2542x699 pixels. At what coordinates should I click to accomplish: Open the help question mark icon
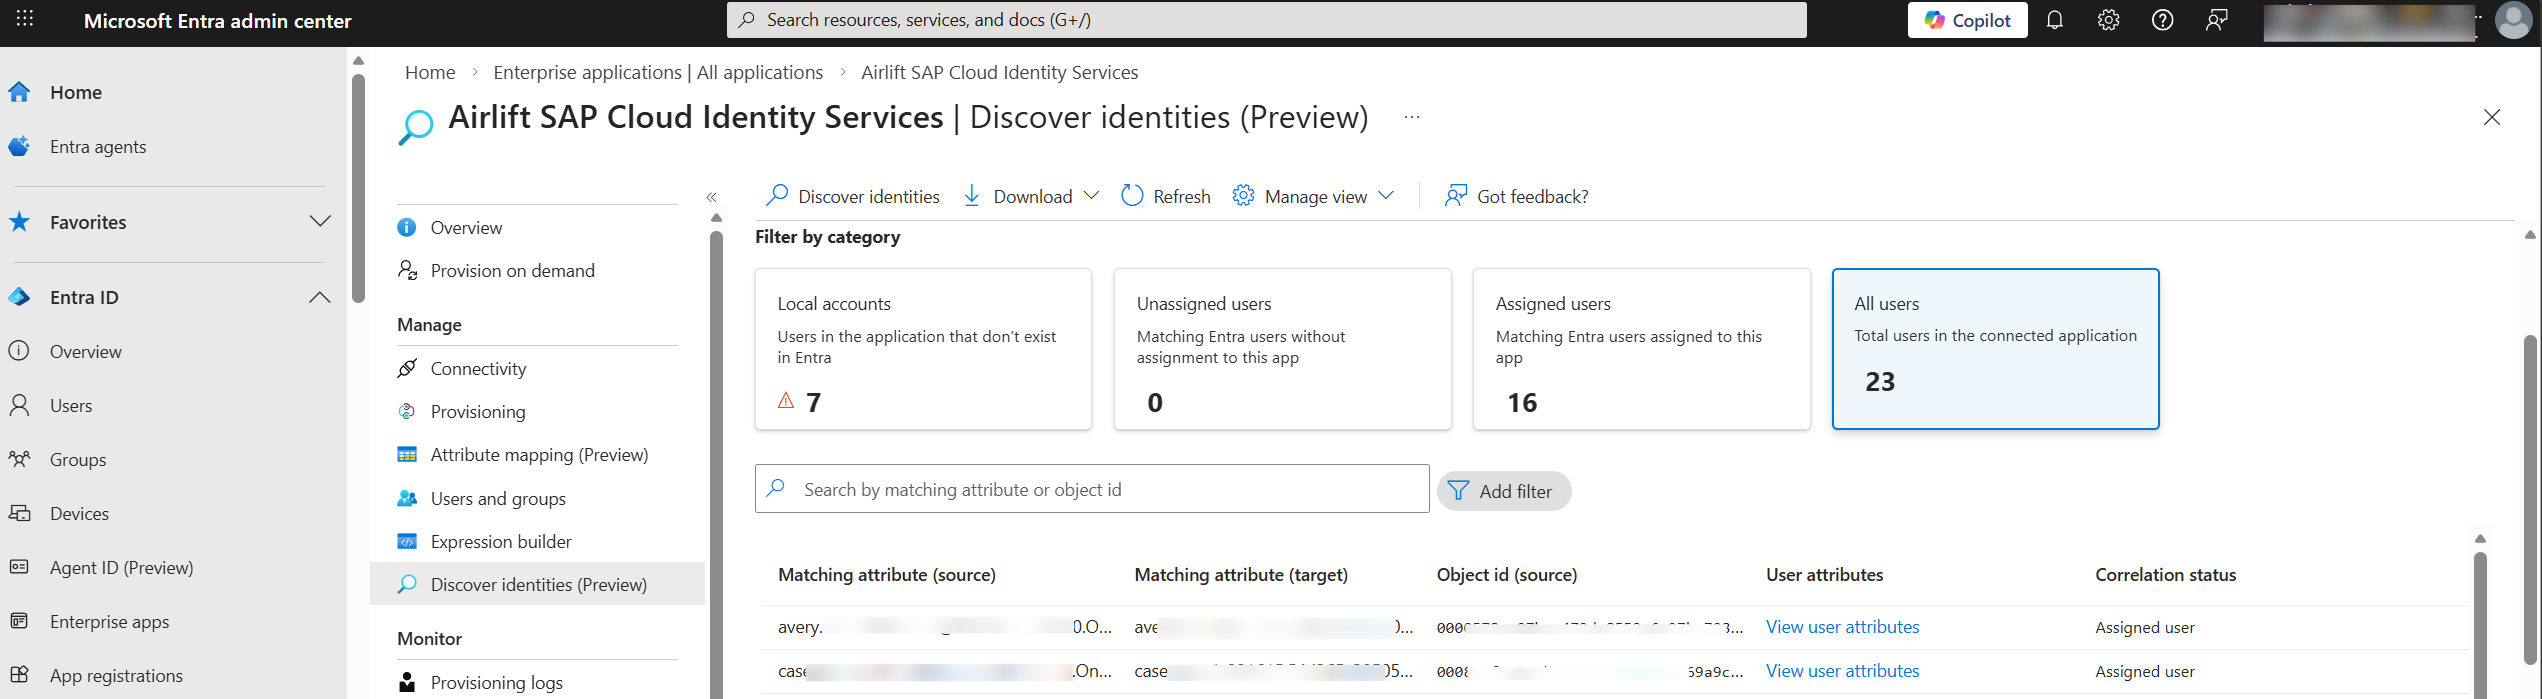pos(2162,20)
